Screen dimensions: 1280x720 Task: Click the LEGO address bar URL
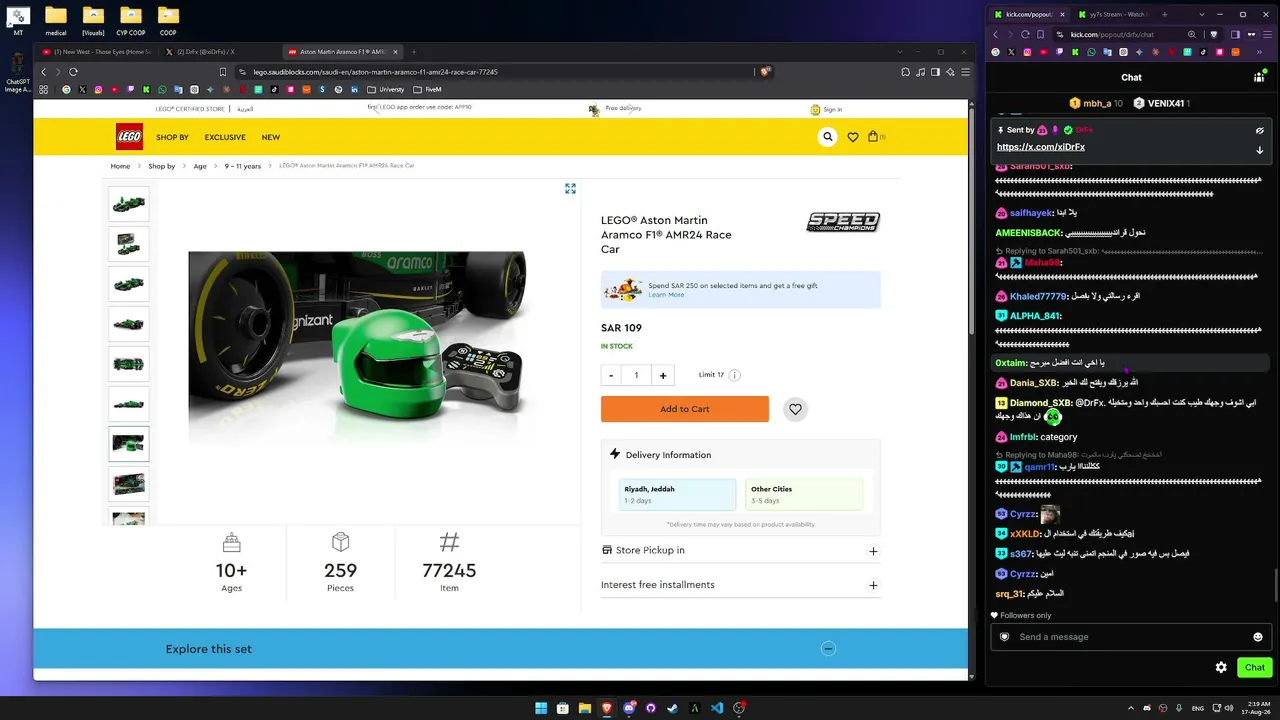point(375,72)
